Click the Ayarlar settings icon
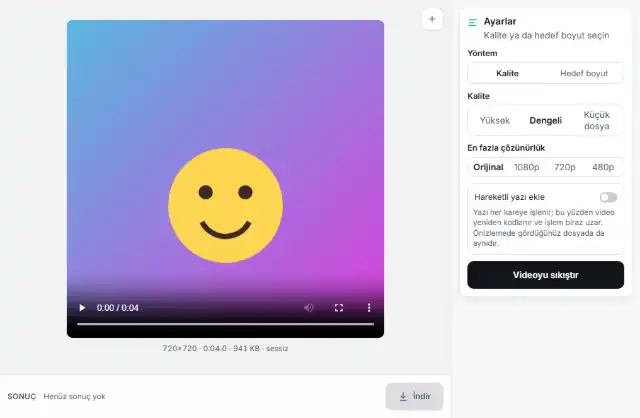 [473, 22]
